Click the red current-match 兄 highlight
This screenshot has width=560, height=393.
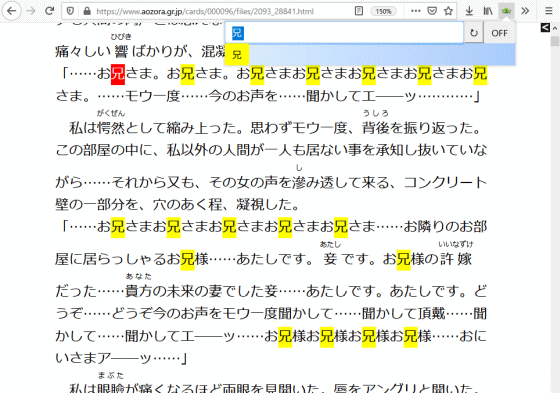coord(118,74)
